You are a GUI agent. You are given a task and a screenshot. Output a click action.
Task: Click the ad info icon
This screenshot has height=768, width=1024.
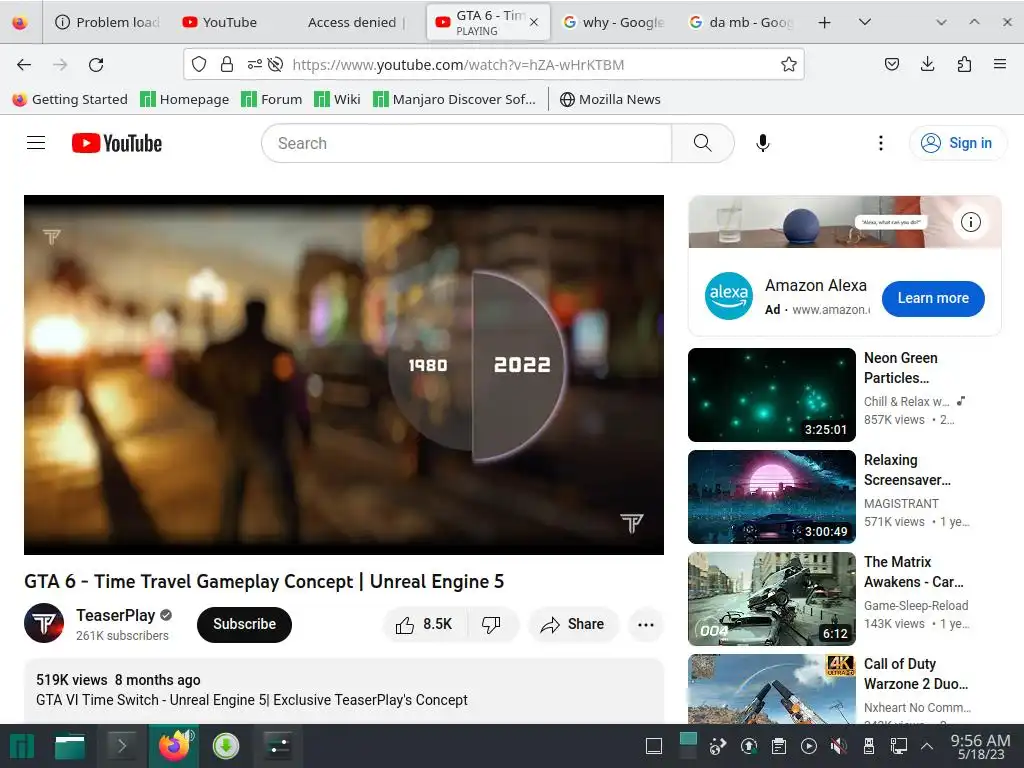click(x=970, y=222)
